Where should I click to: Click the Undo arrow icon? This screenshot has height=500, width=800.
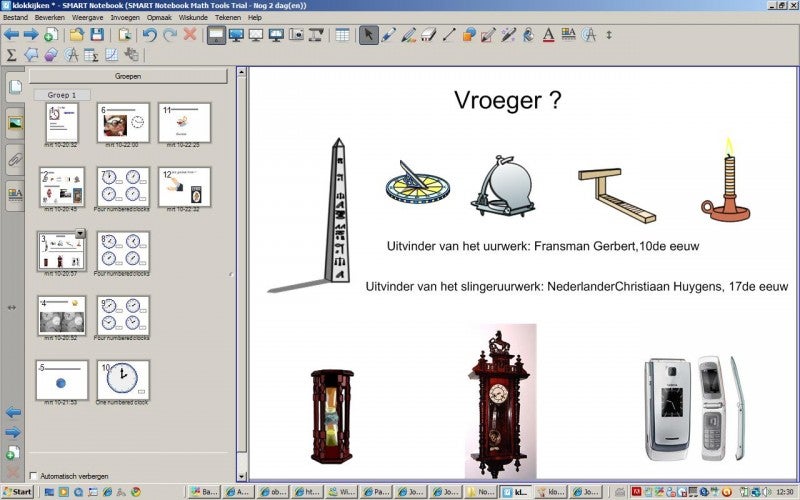click(149, 35)
